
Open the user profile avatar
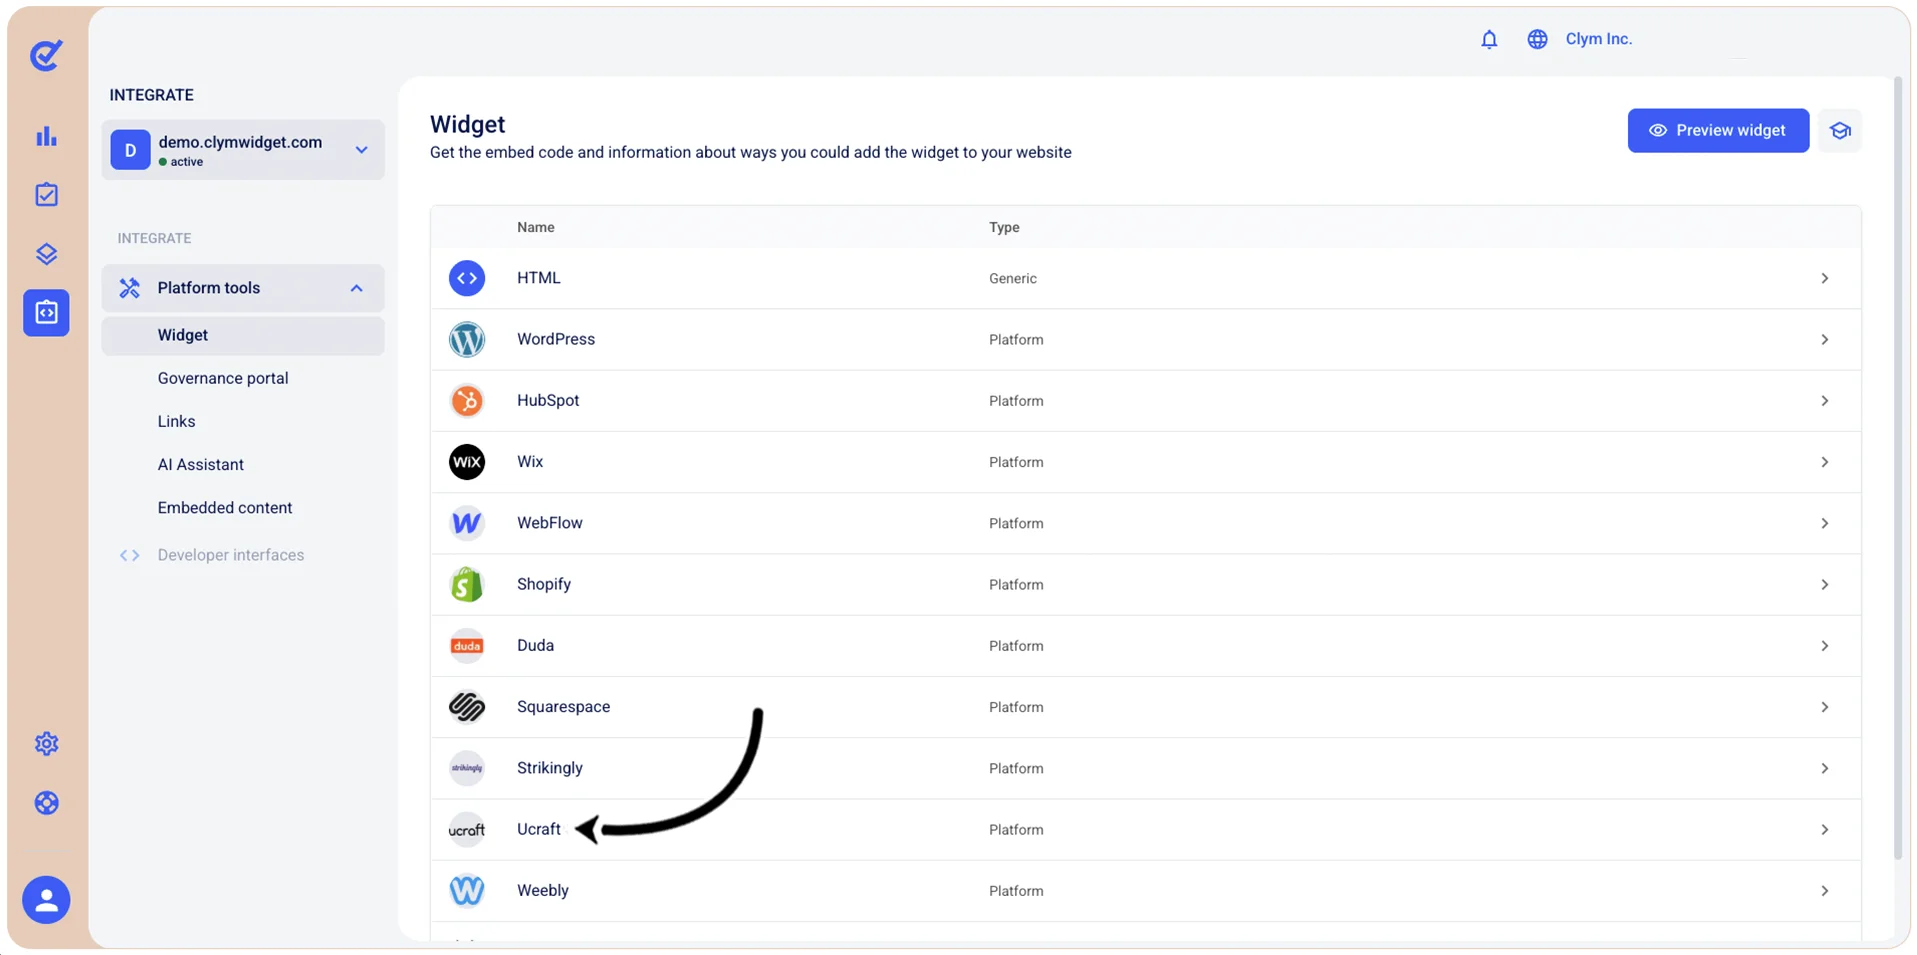click(x=46, y=900)
